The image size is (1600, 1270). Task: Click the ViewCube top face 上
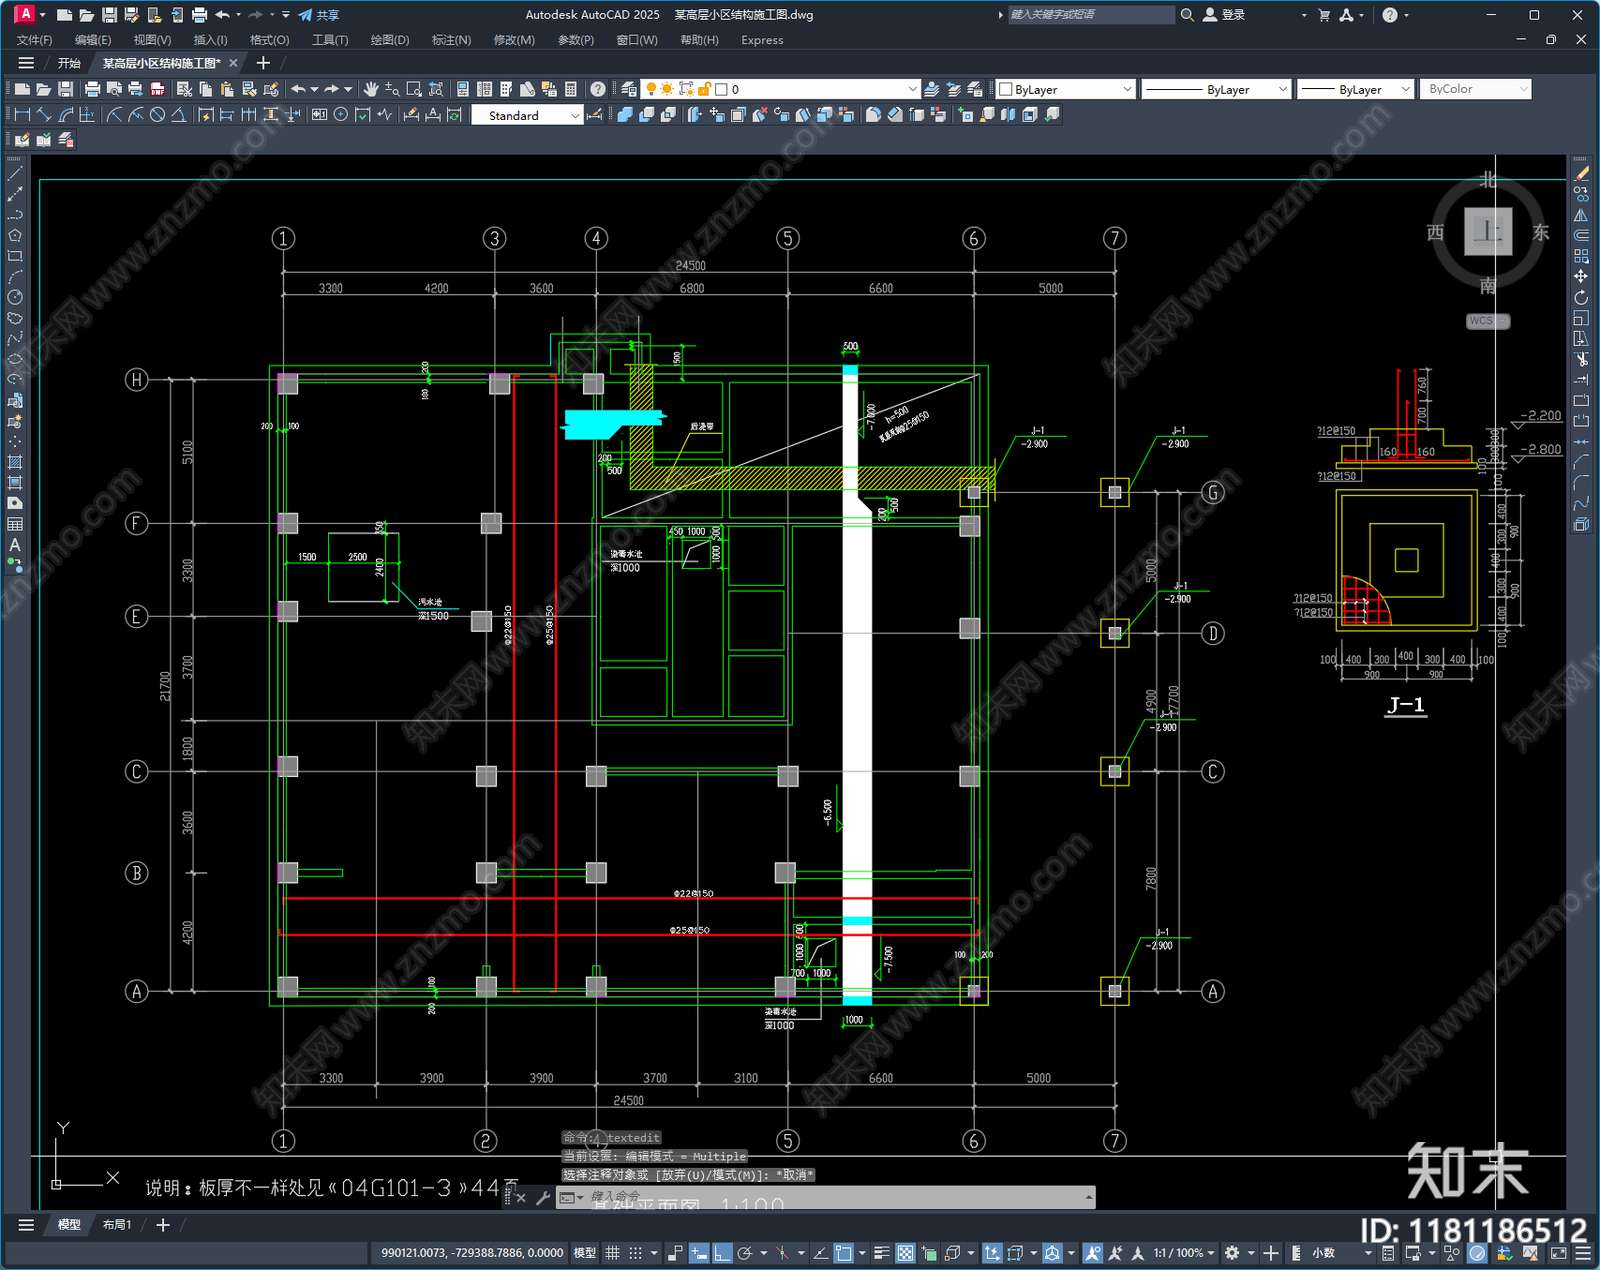click(1488, 232)
